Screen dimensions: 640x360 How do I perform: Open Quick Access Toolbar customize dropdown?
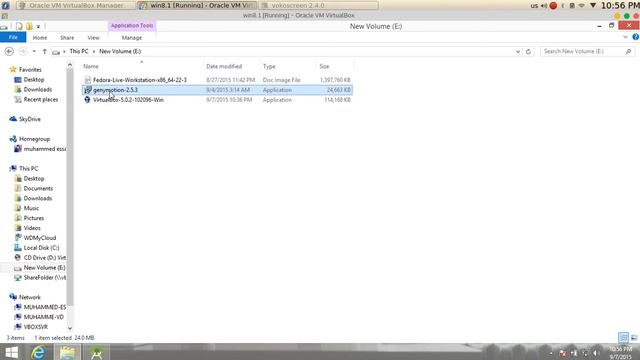coord(38,27)
